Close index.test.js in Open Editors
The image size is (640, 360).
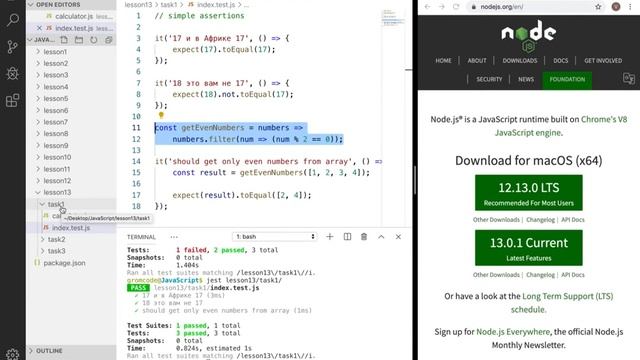[39, 28]
